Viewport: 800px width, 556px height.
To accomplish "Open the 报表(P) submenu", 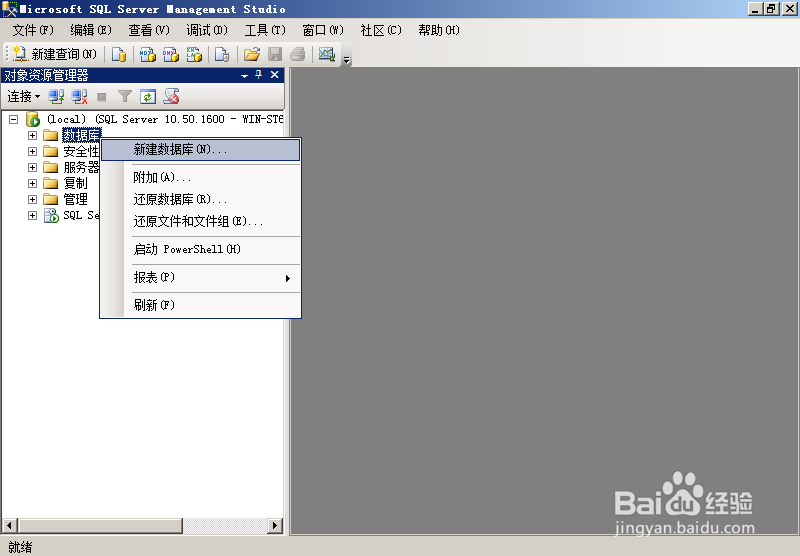I will (x=201, y=277).
